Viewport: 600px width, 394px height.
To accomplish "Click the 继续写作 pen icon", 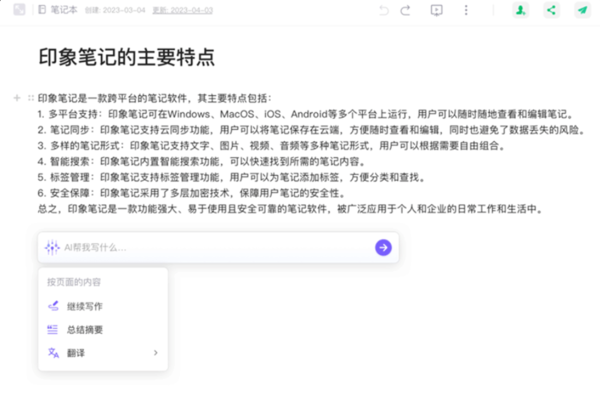I will (x=53, y=306).
